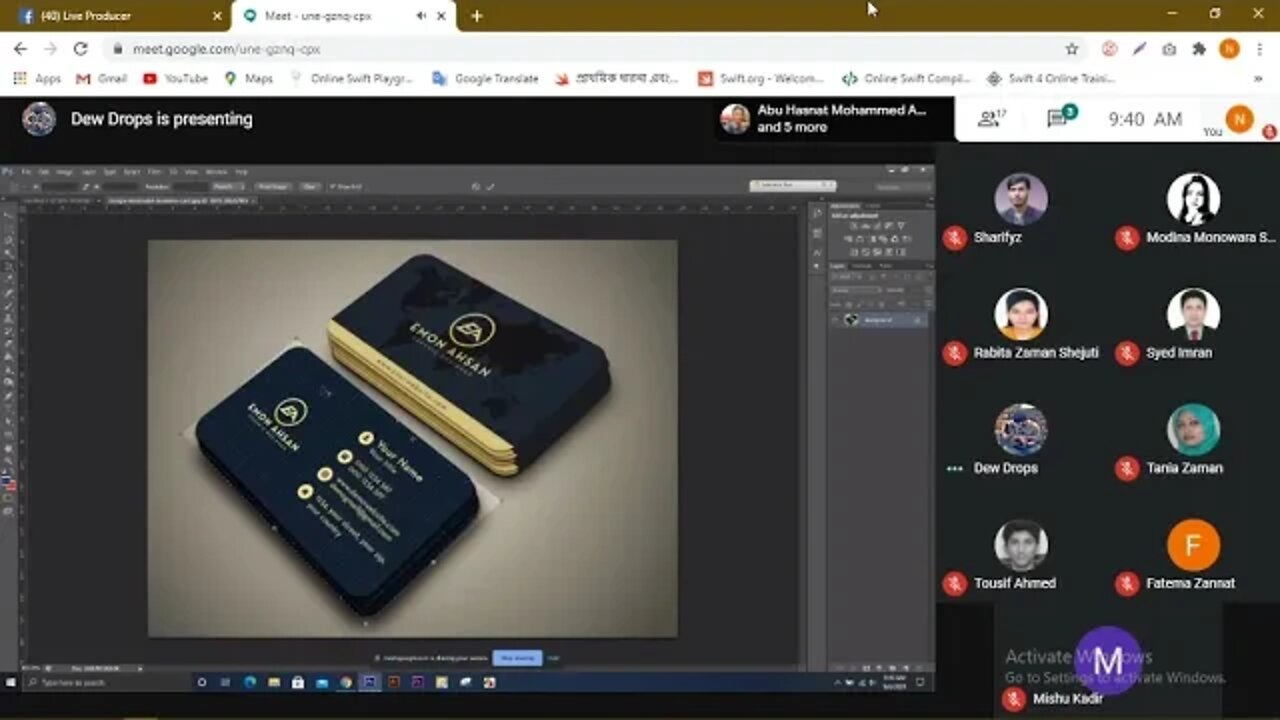Viewport: 1280px width, 720px height.
Task: Add Vibrance adjustment in Adjustments panel
Action: tap(900, 226)
